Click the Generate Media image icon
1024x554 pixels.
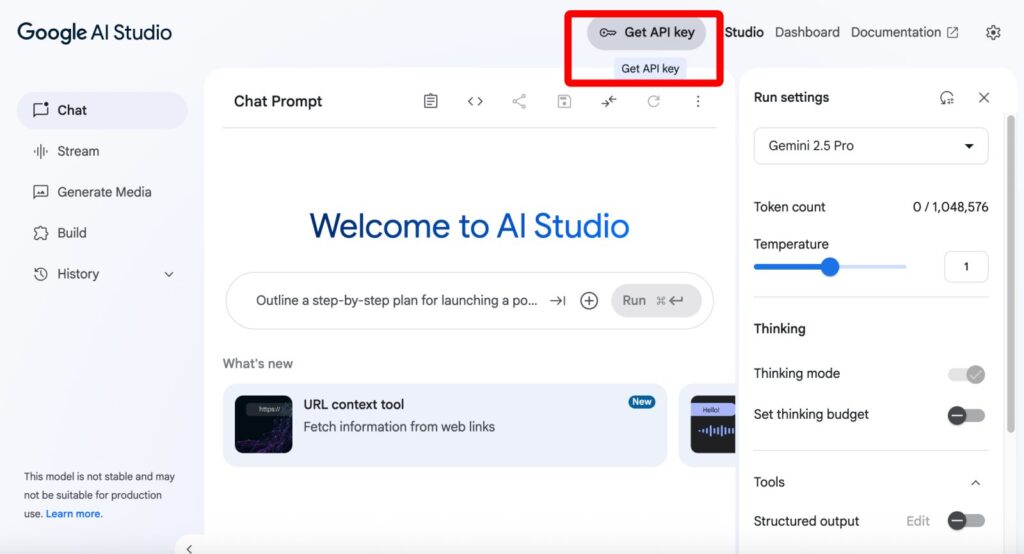(x=40, y=192)
